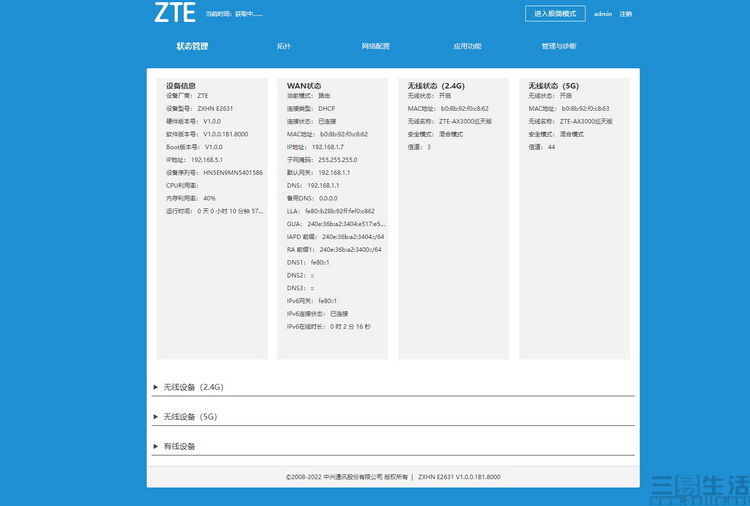This screenshot has width=750, height=506.
Task: Select the 5G MAC address ending c8:63
Action: pyautogui.click(x=585, y=109)
